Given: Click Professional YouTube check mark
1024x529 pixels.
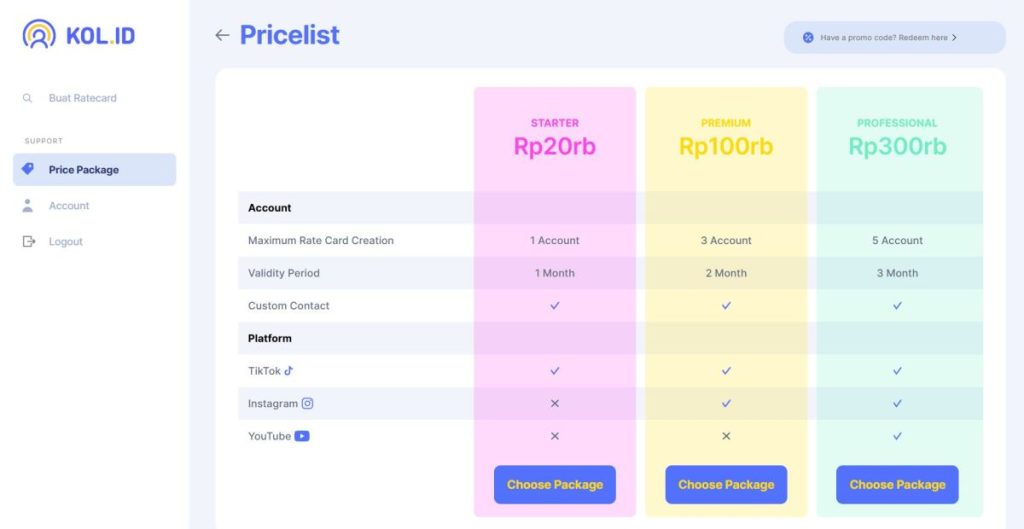Looking at the screenshot, I should tap(897, 436).
